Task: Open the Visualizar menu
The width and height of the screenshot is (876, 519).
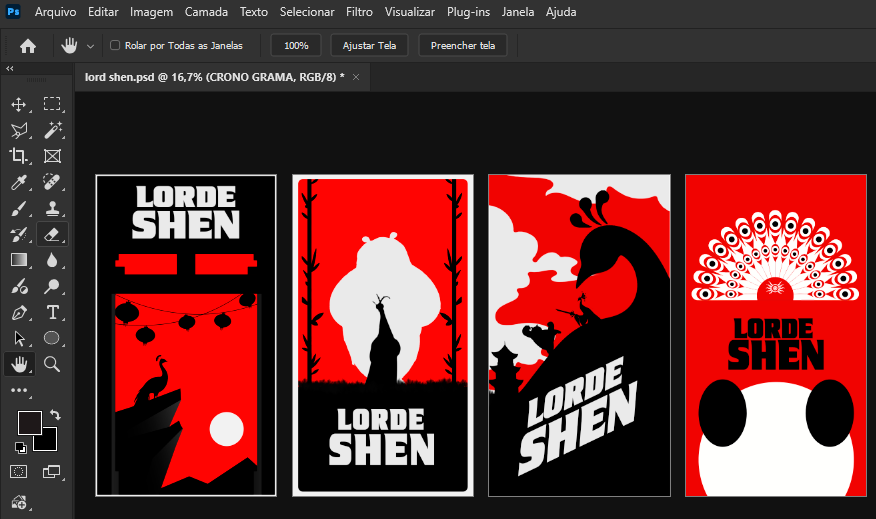Action: coord(410,12)
